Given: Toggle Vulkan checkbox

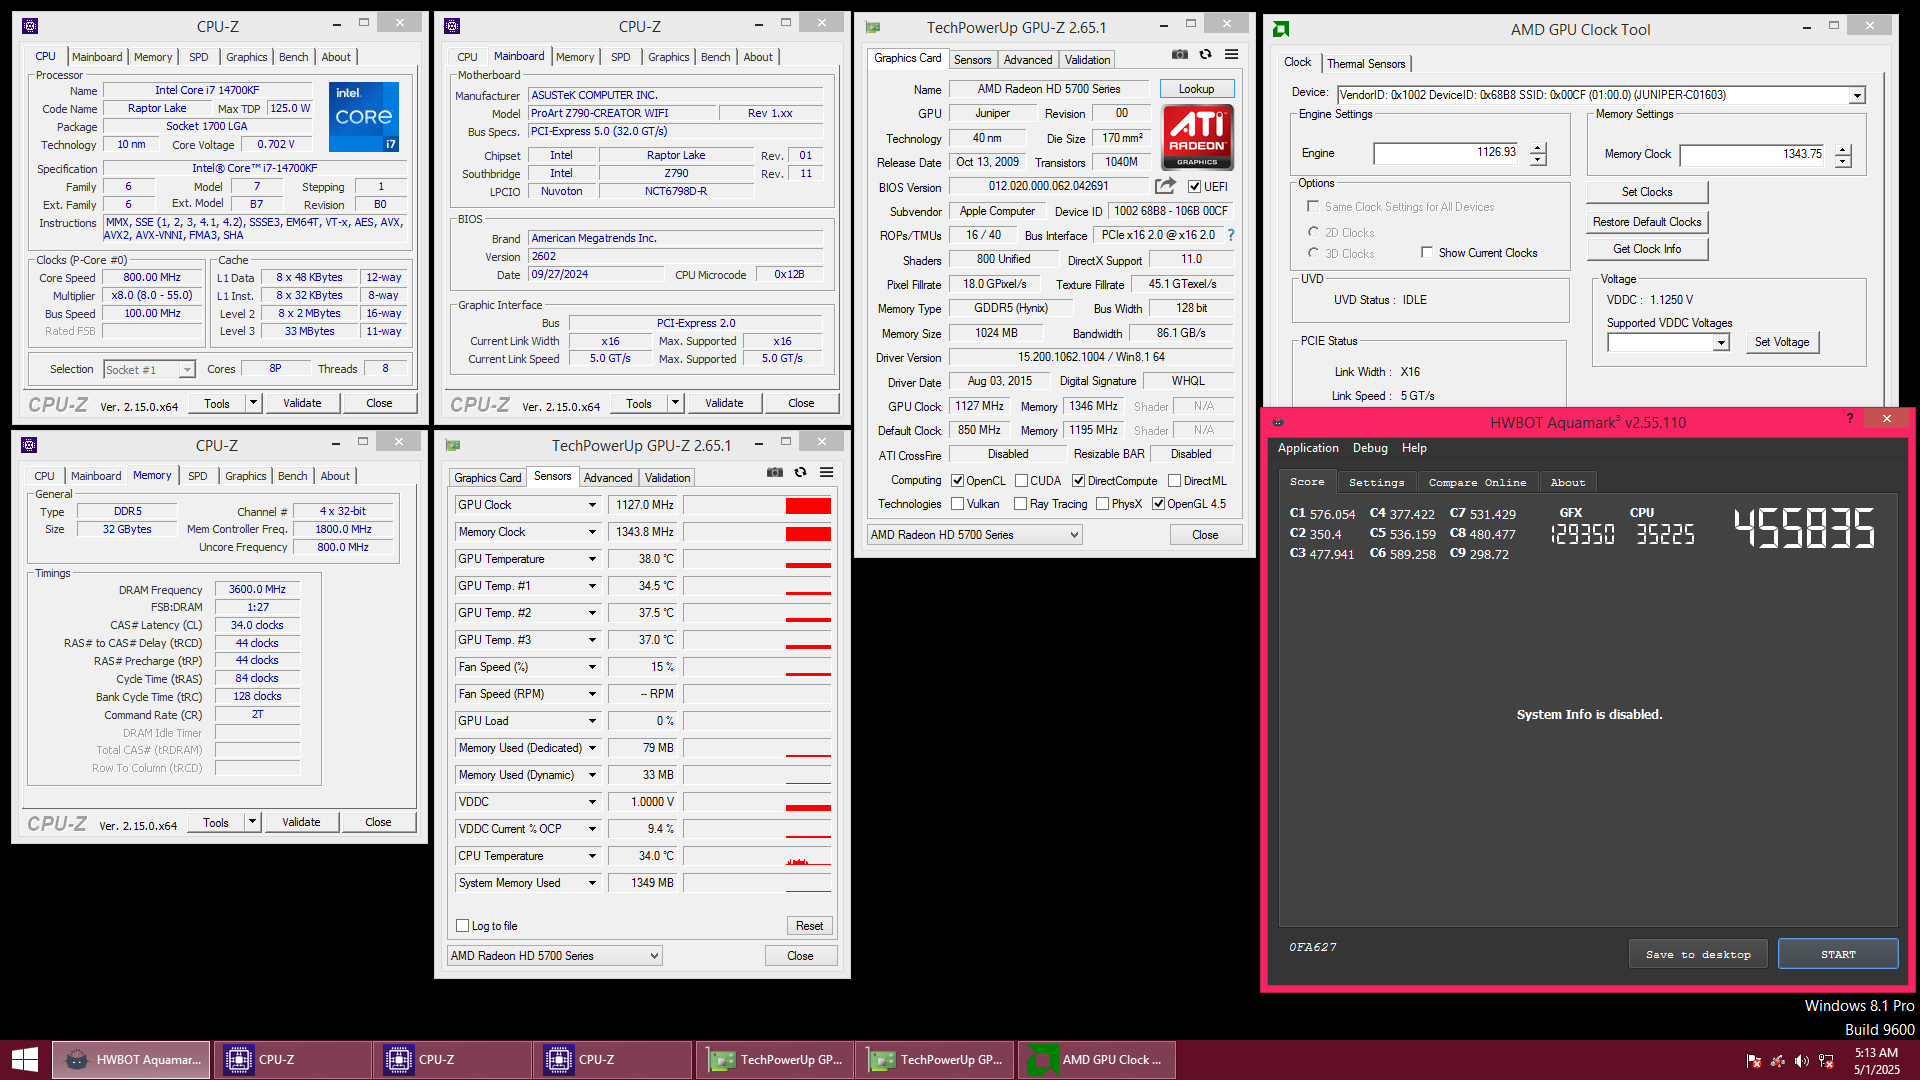Looking at the screenshot, I should tap(957, 504).
